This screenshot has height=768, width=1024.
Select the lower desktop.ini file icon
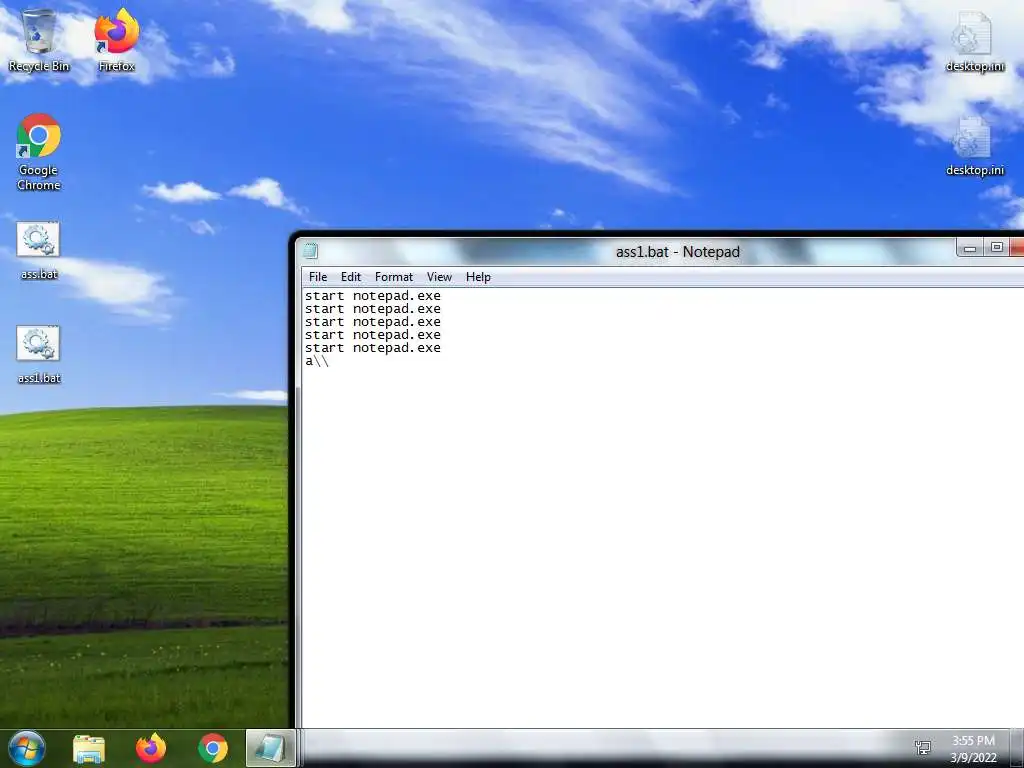974,146
